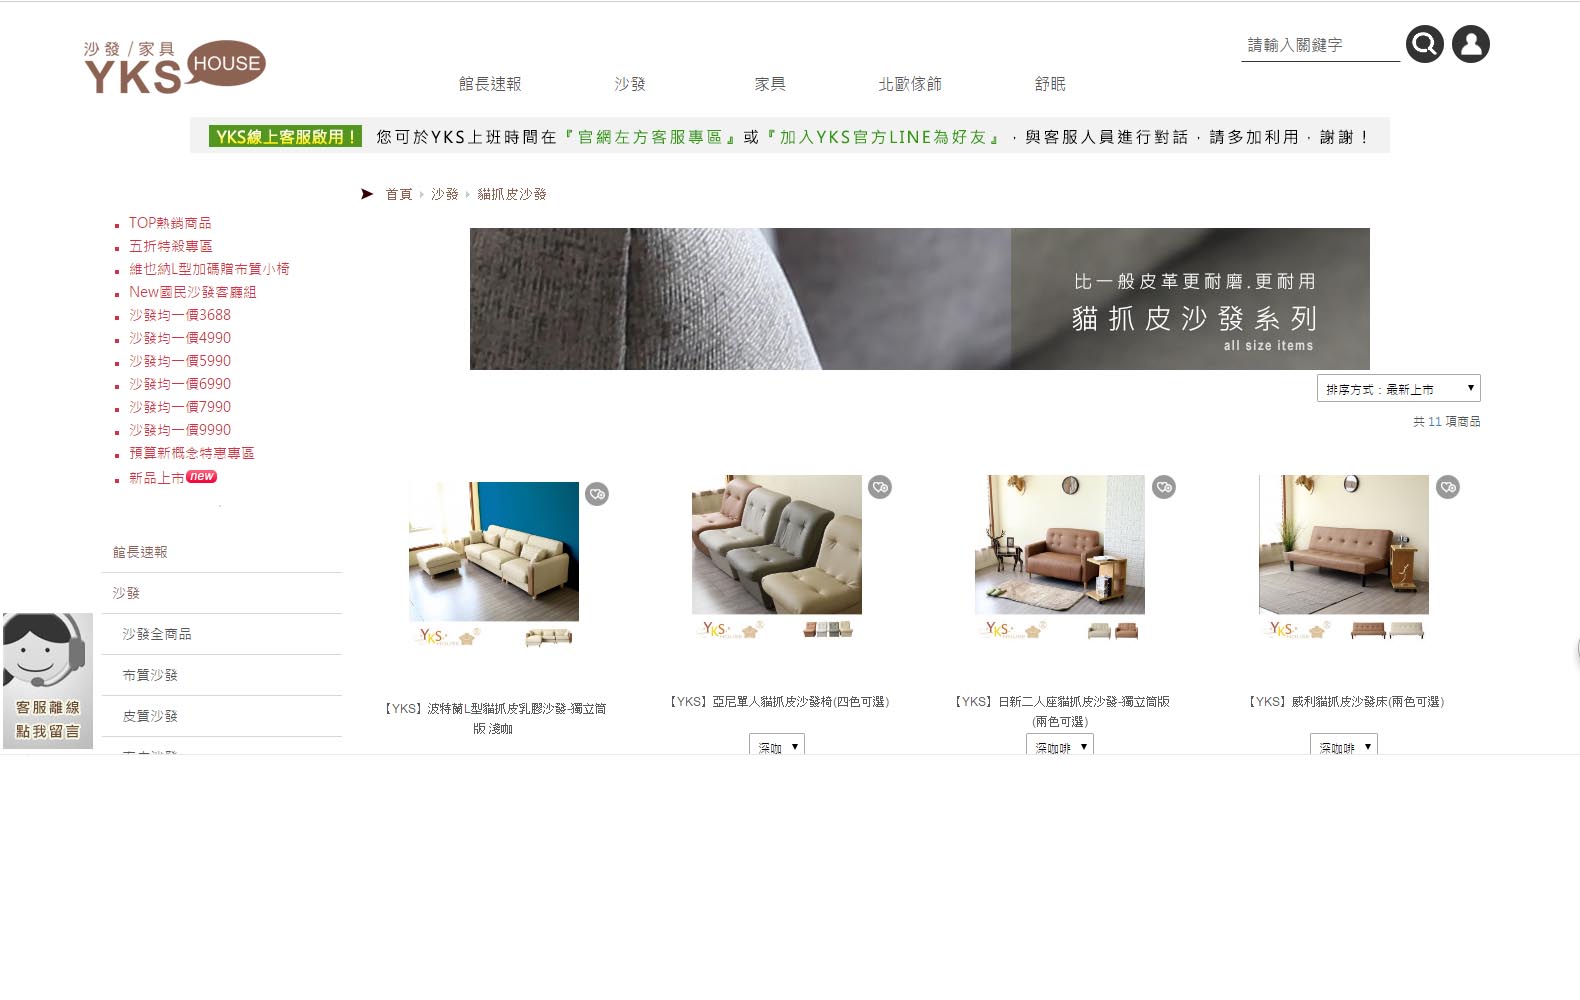This screenshot has height=1000, width=1580.
Task: Add the 威利 sofa bed to favorites
Action: coord(1448,487)
